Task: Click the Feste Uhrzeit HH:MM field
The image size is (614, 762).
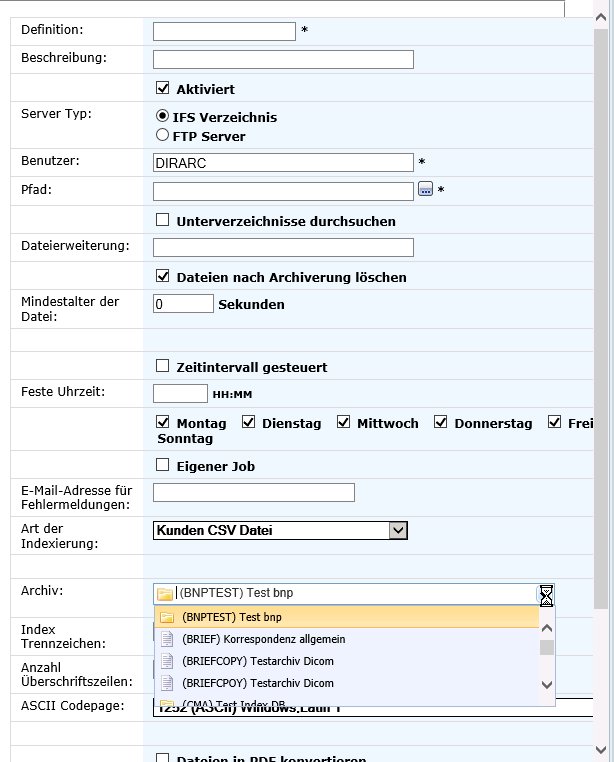Action: click(x=180, y=394)
